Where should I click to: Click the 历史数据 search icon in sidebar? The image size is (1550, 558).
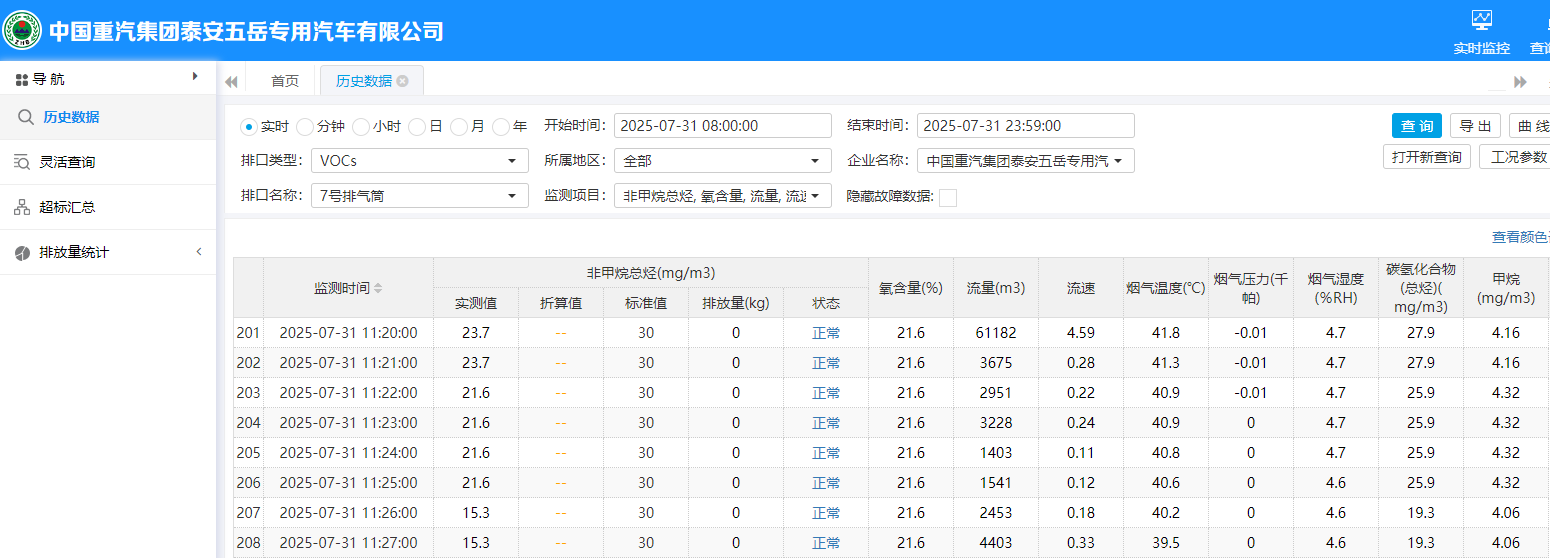[26, 117]
